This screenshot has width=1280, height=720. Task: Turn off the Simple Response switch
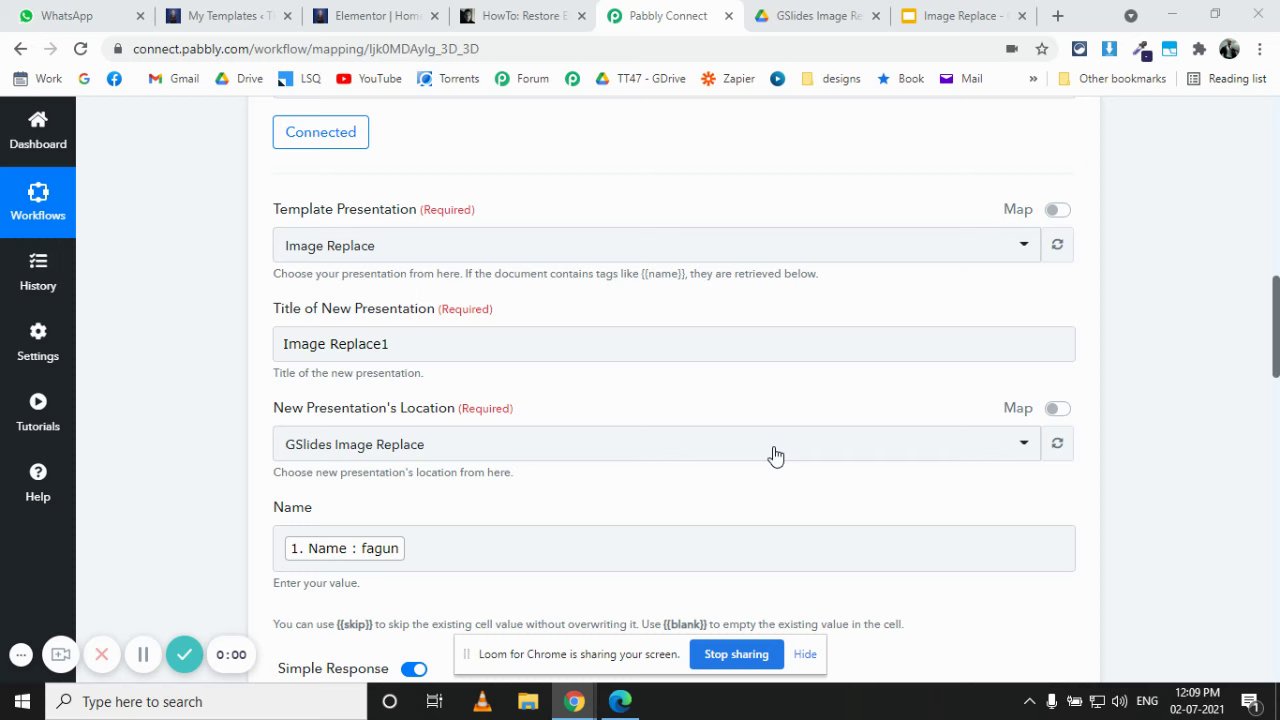pyautogui.click(x=413, y=669)
